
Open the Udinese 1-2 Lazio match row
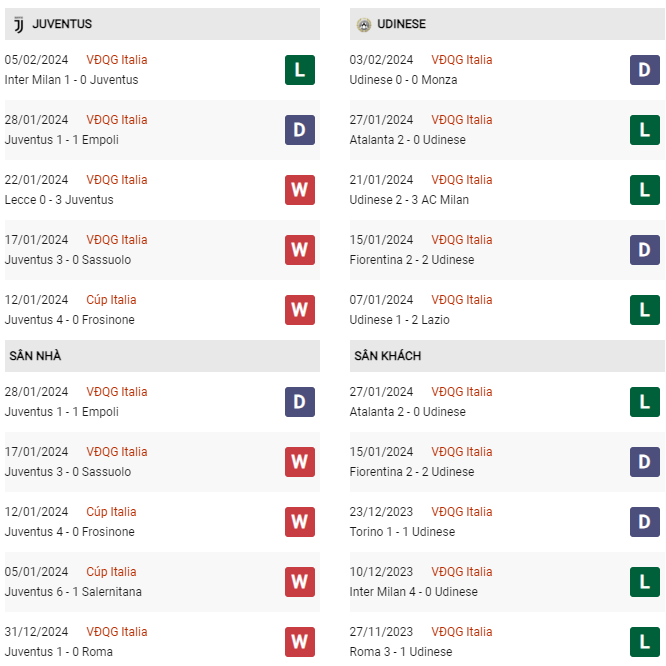[507, 310]
